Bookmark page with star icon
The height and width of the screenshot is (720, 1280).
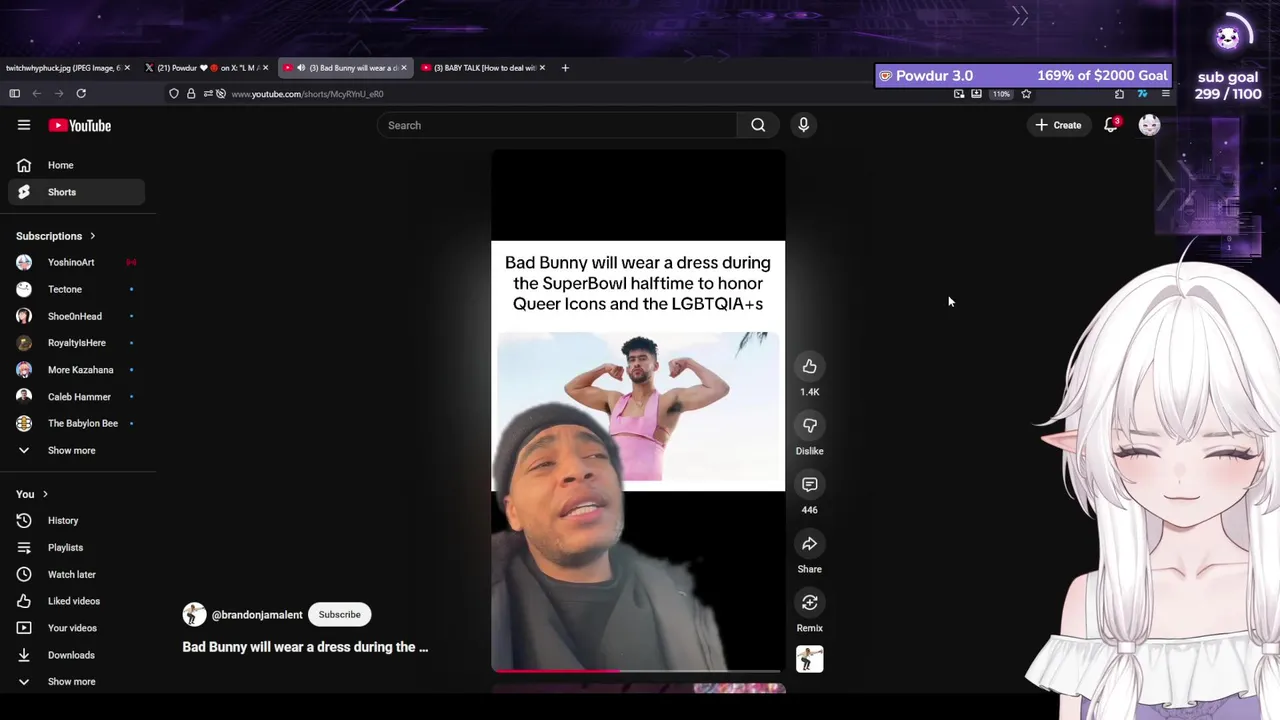pos(1026,94)
